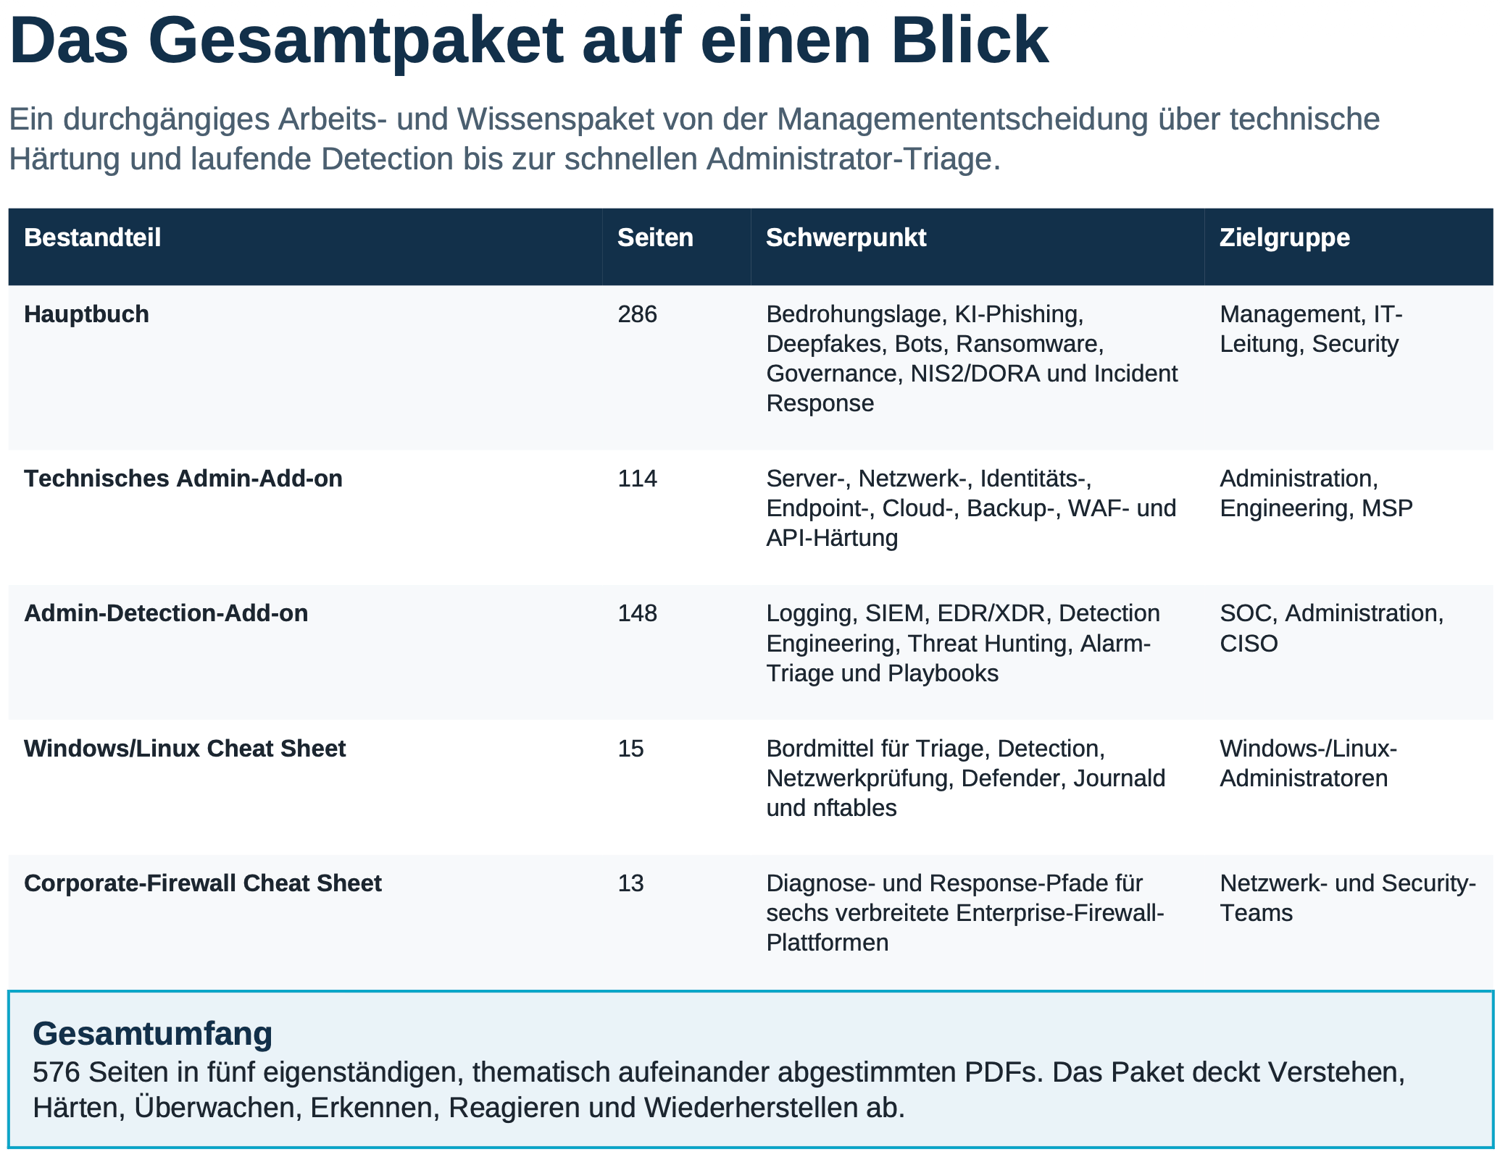The image size is (1500, 1157).
Task: Click the Netzwerk- und Security-Teams cell
Action: pyautogui.click(x=1347, y=898)
